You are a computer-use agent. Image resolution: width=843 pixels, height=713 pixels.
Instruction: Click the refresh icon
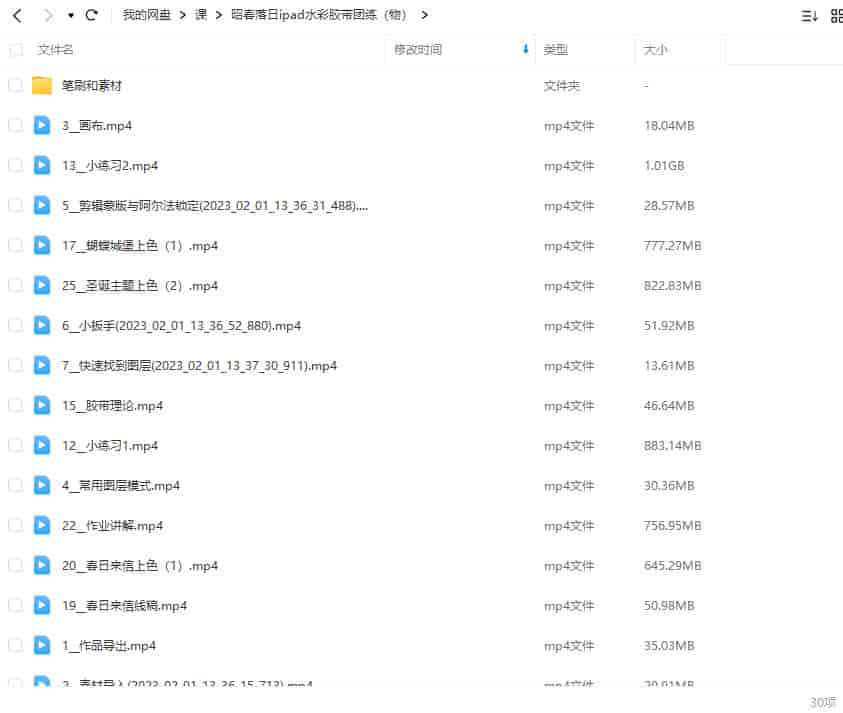tap(90, 15)
